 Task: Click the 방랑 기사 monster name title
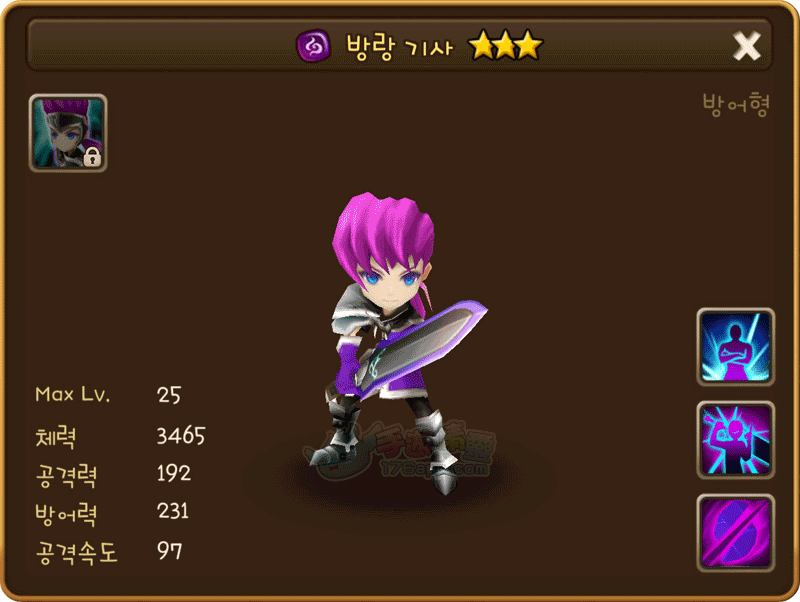click(x=399, y=47)
